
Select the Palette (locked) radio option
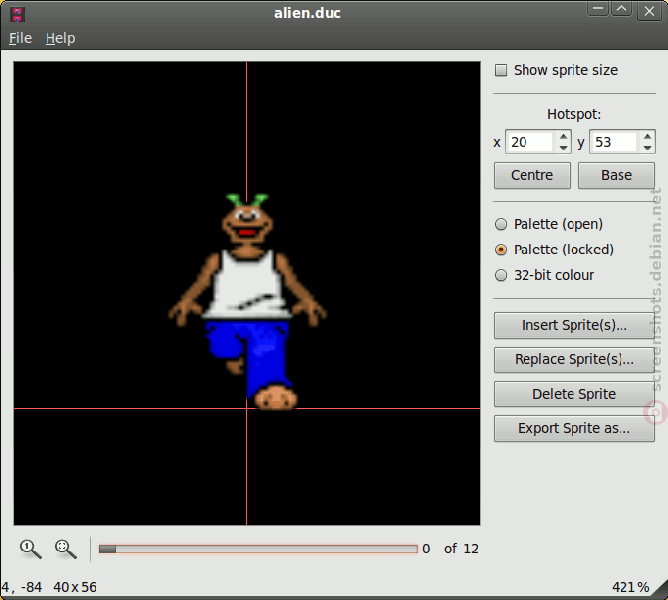point(501,250)
